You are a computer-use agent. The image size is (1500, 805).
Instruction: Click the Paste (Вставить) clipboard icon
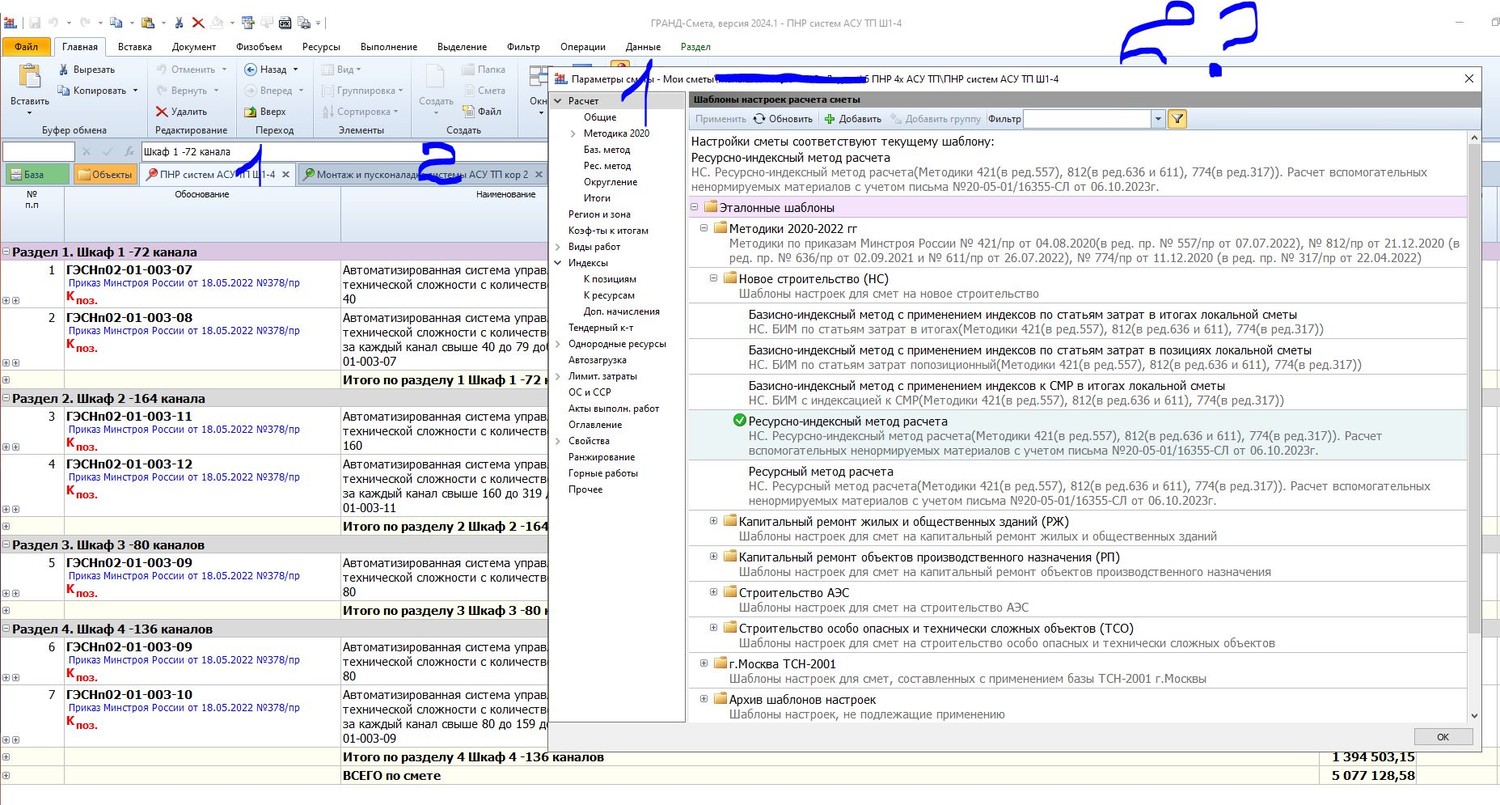coord(29,77)
